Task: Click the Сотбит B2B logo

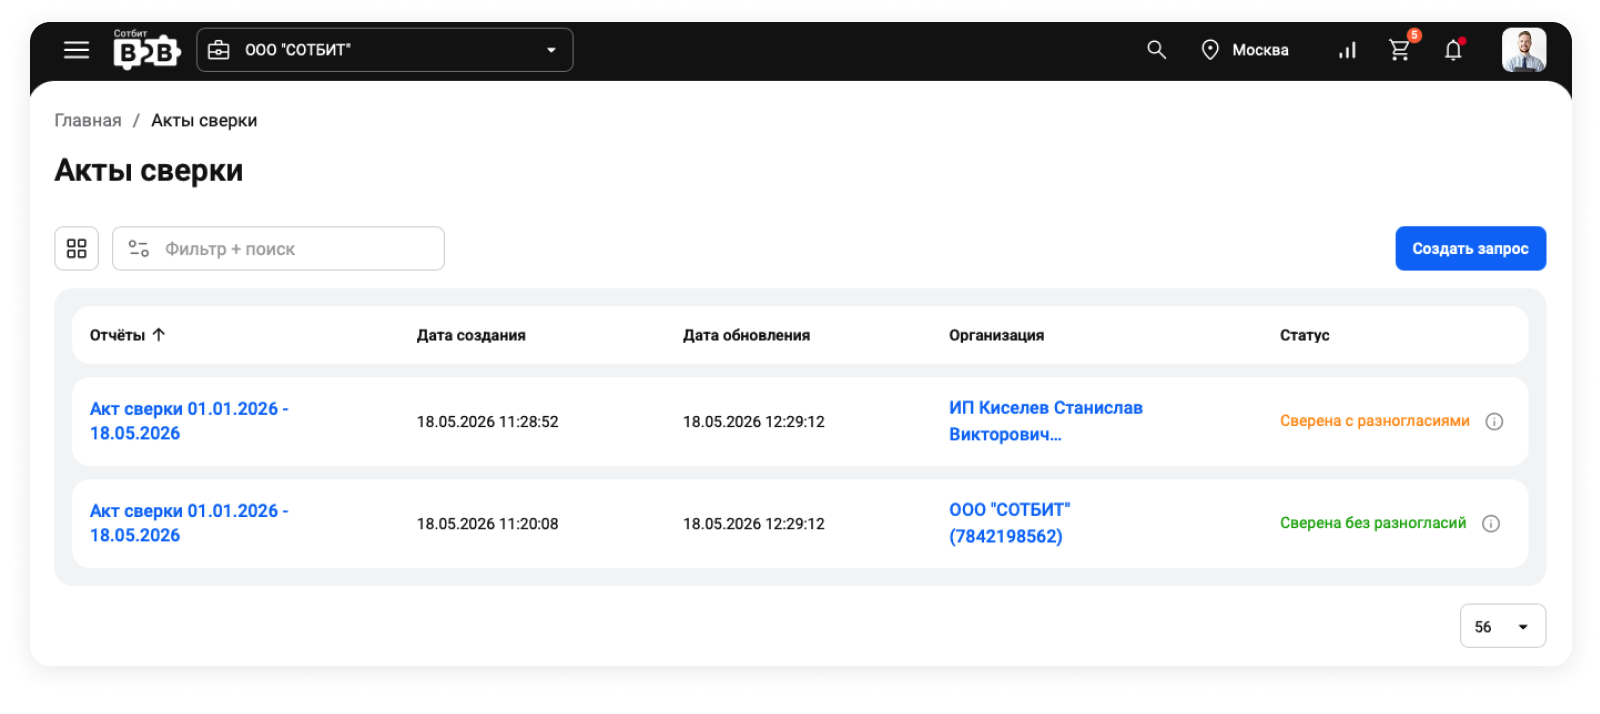Action: tap(146, 49)
